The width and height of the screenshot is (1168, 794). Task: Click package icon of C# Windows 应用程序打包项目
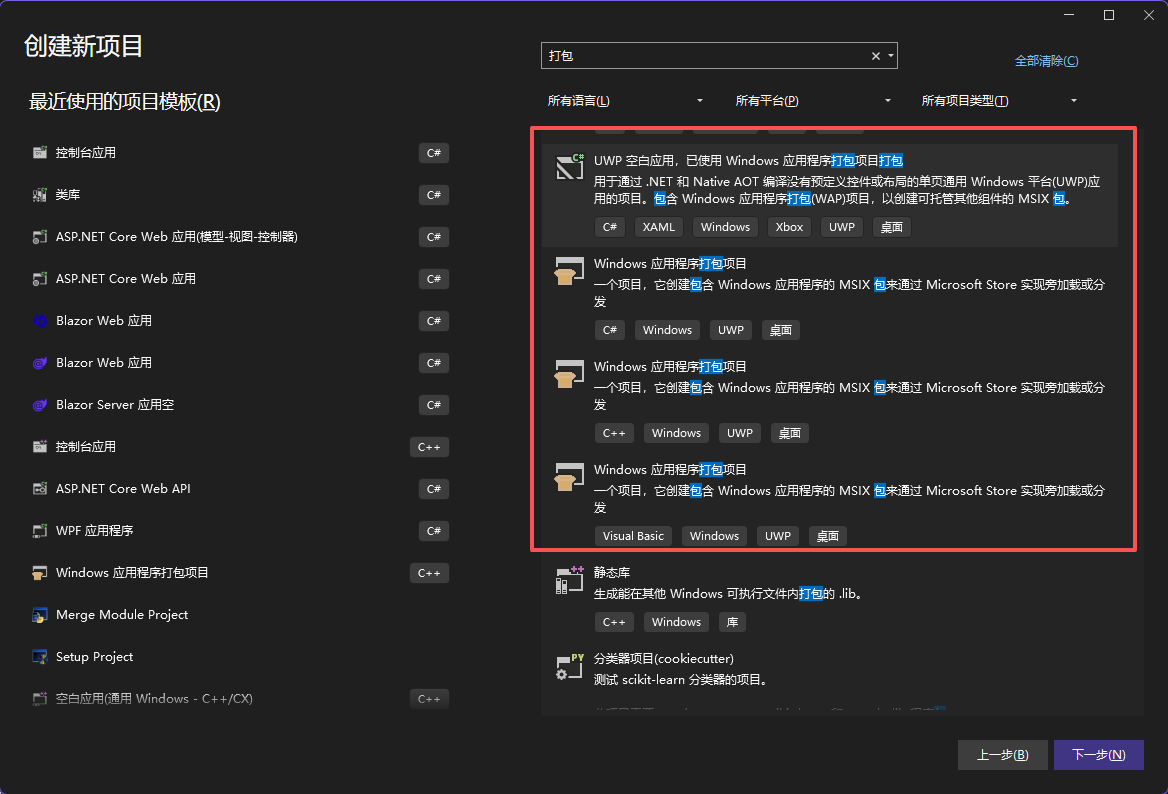570,270
